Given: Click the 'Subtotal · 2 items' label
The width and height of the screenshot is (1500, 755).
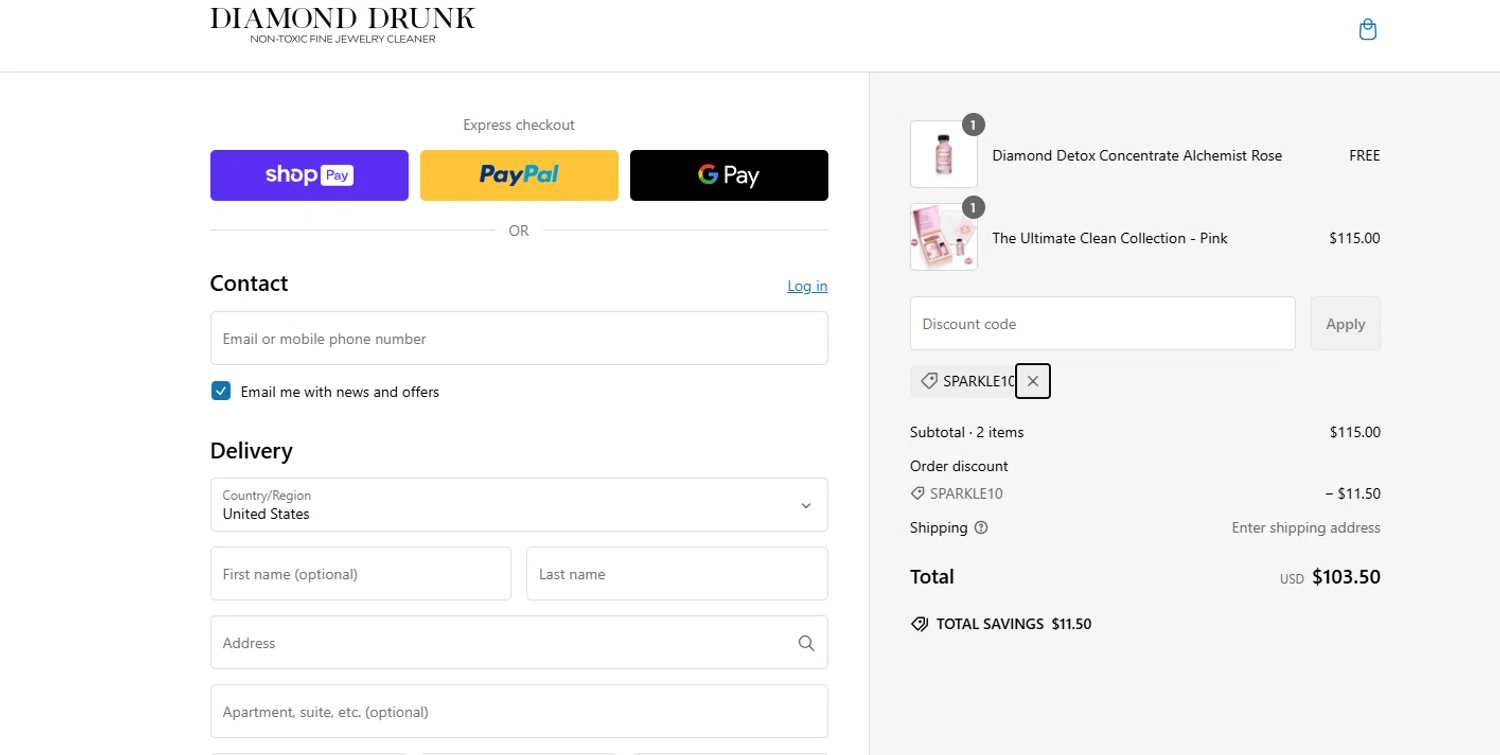Looking at the screenshot, I should coord(967,432).
